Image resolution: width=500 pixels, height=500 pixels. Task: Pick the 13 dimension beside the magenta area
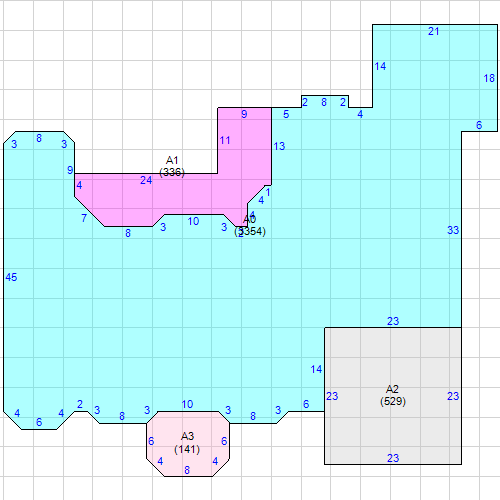[x=279, y=146]
